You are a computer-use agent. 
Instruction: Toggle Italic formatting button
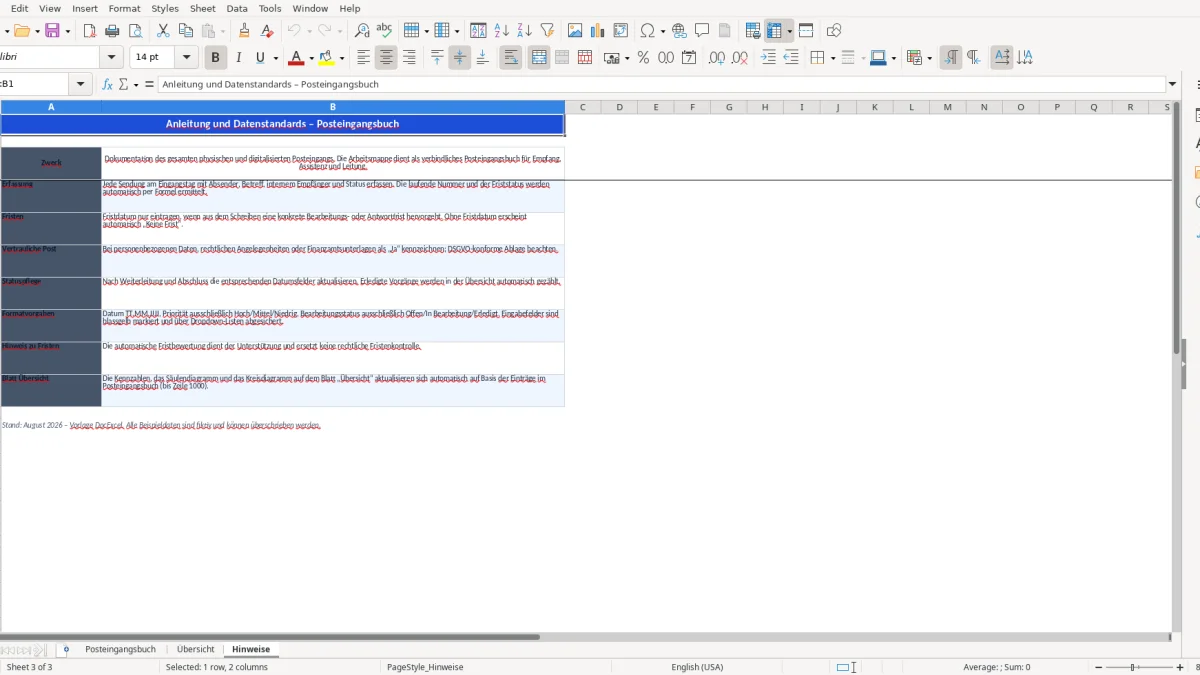click(x=238, y=58)
